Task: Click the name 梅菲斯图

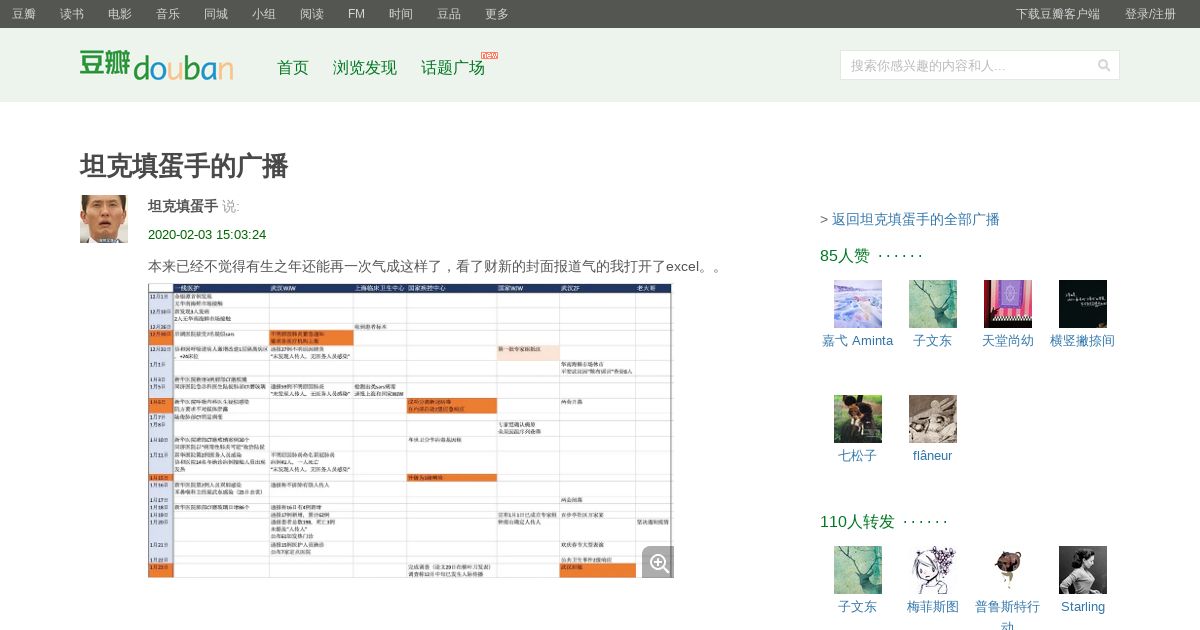Action: coord(933,607)
